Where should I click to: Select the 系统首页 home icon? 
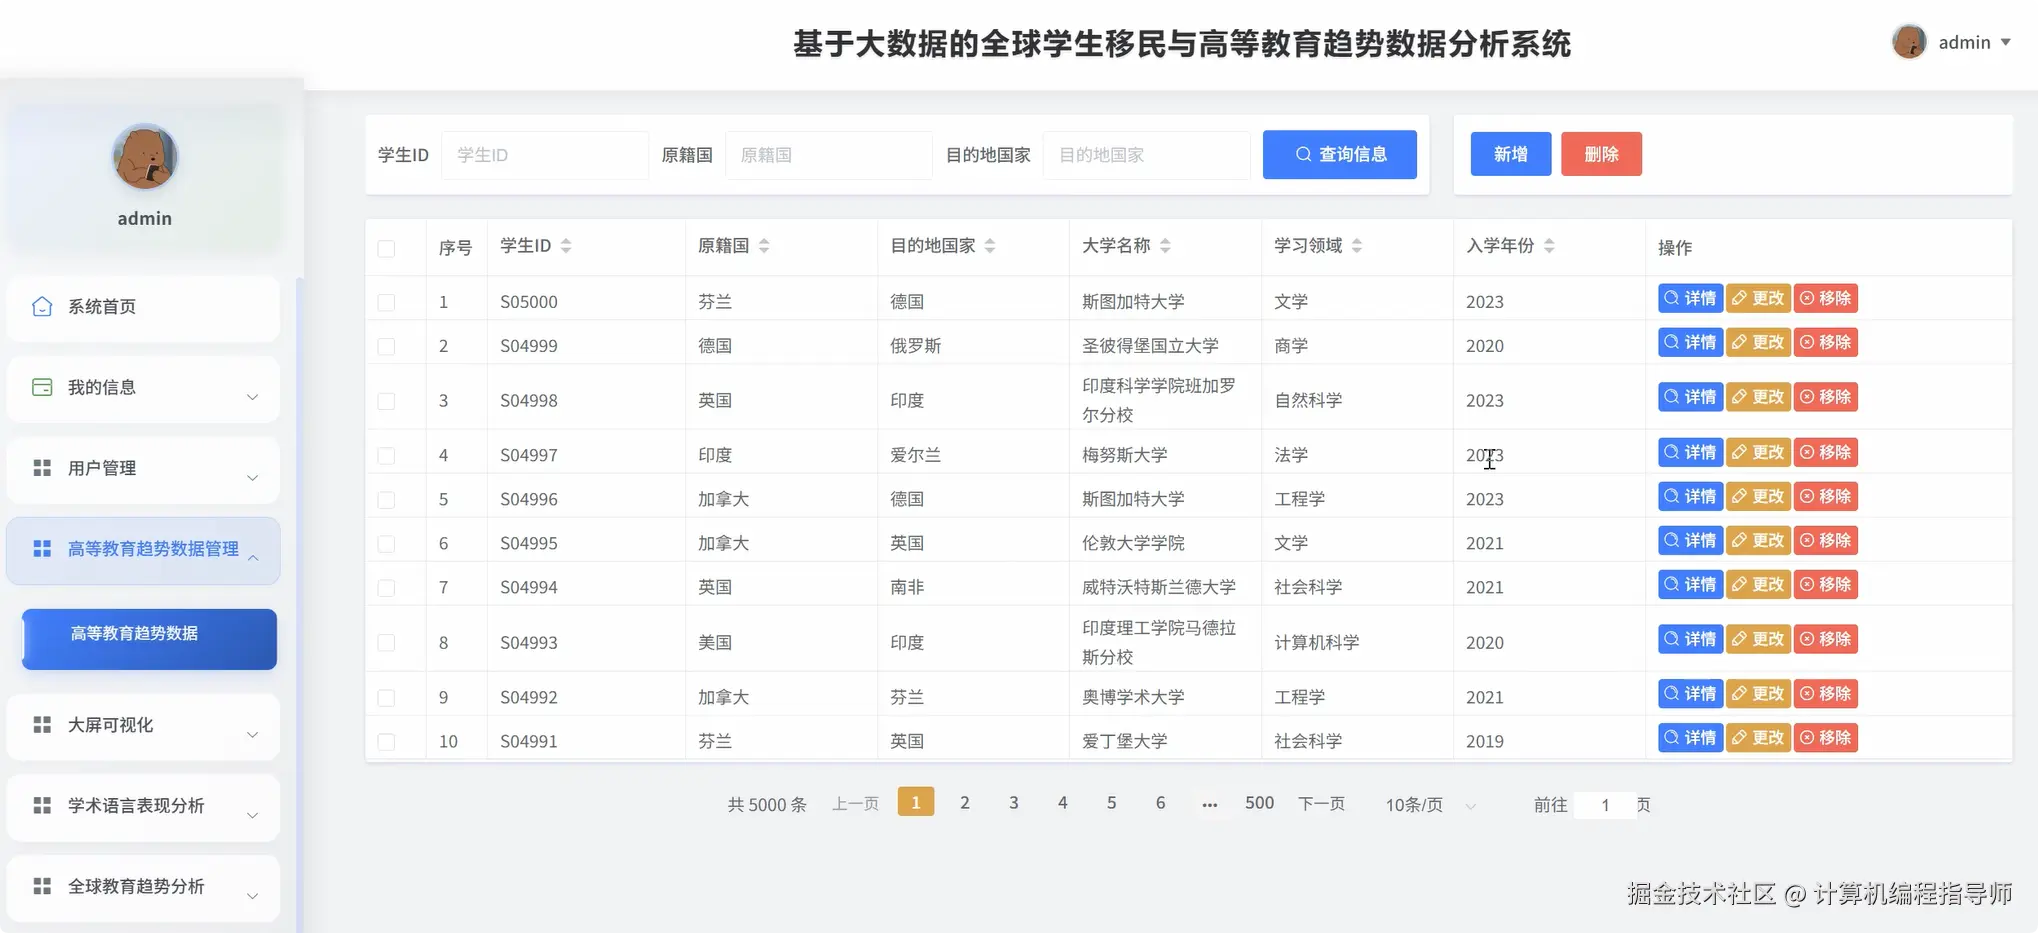point(42,306)
